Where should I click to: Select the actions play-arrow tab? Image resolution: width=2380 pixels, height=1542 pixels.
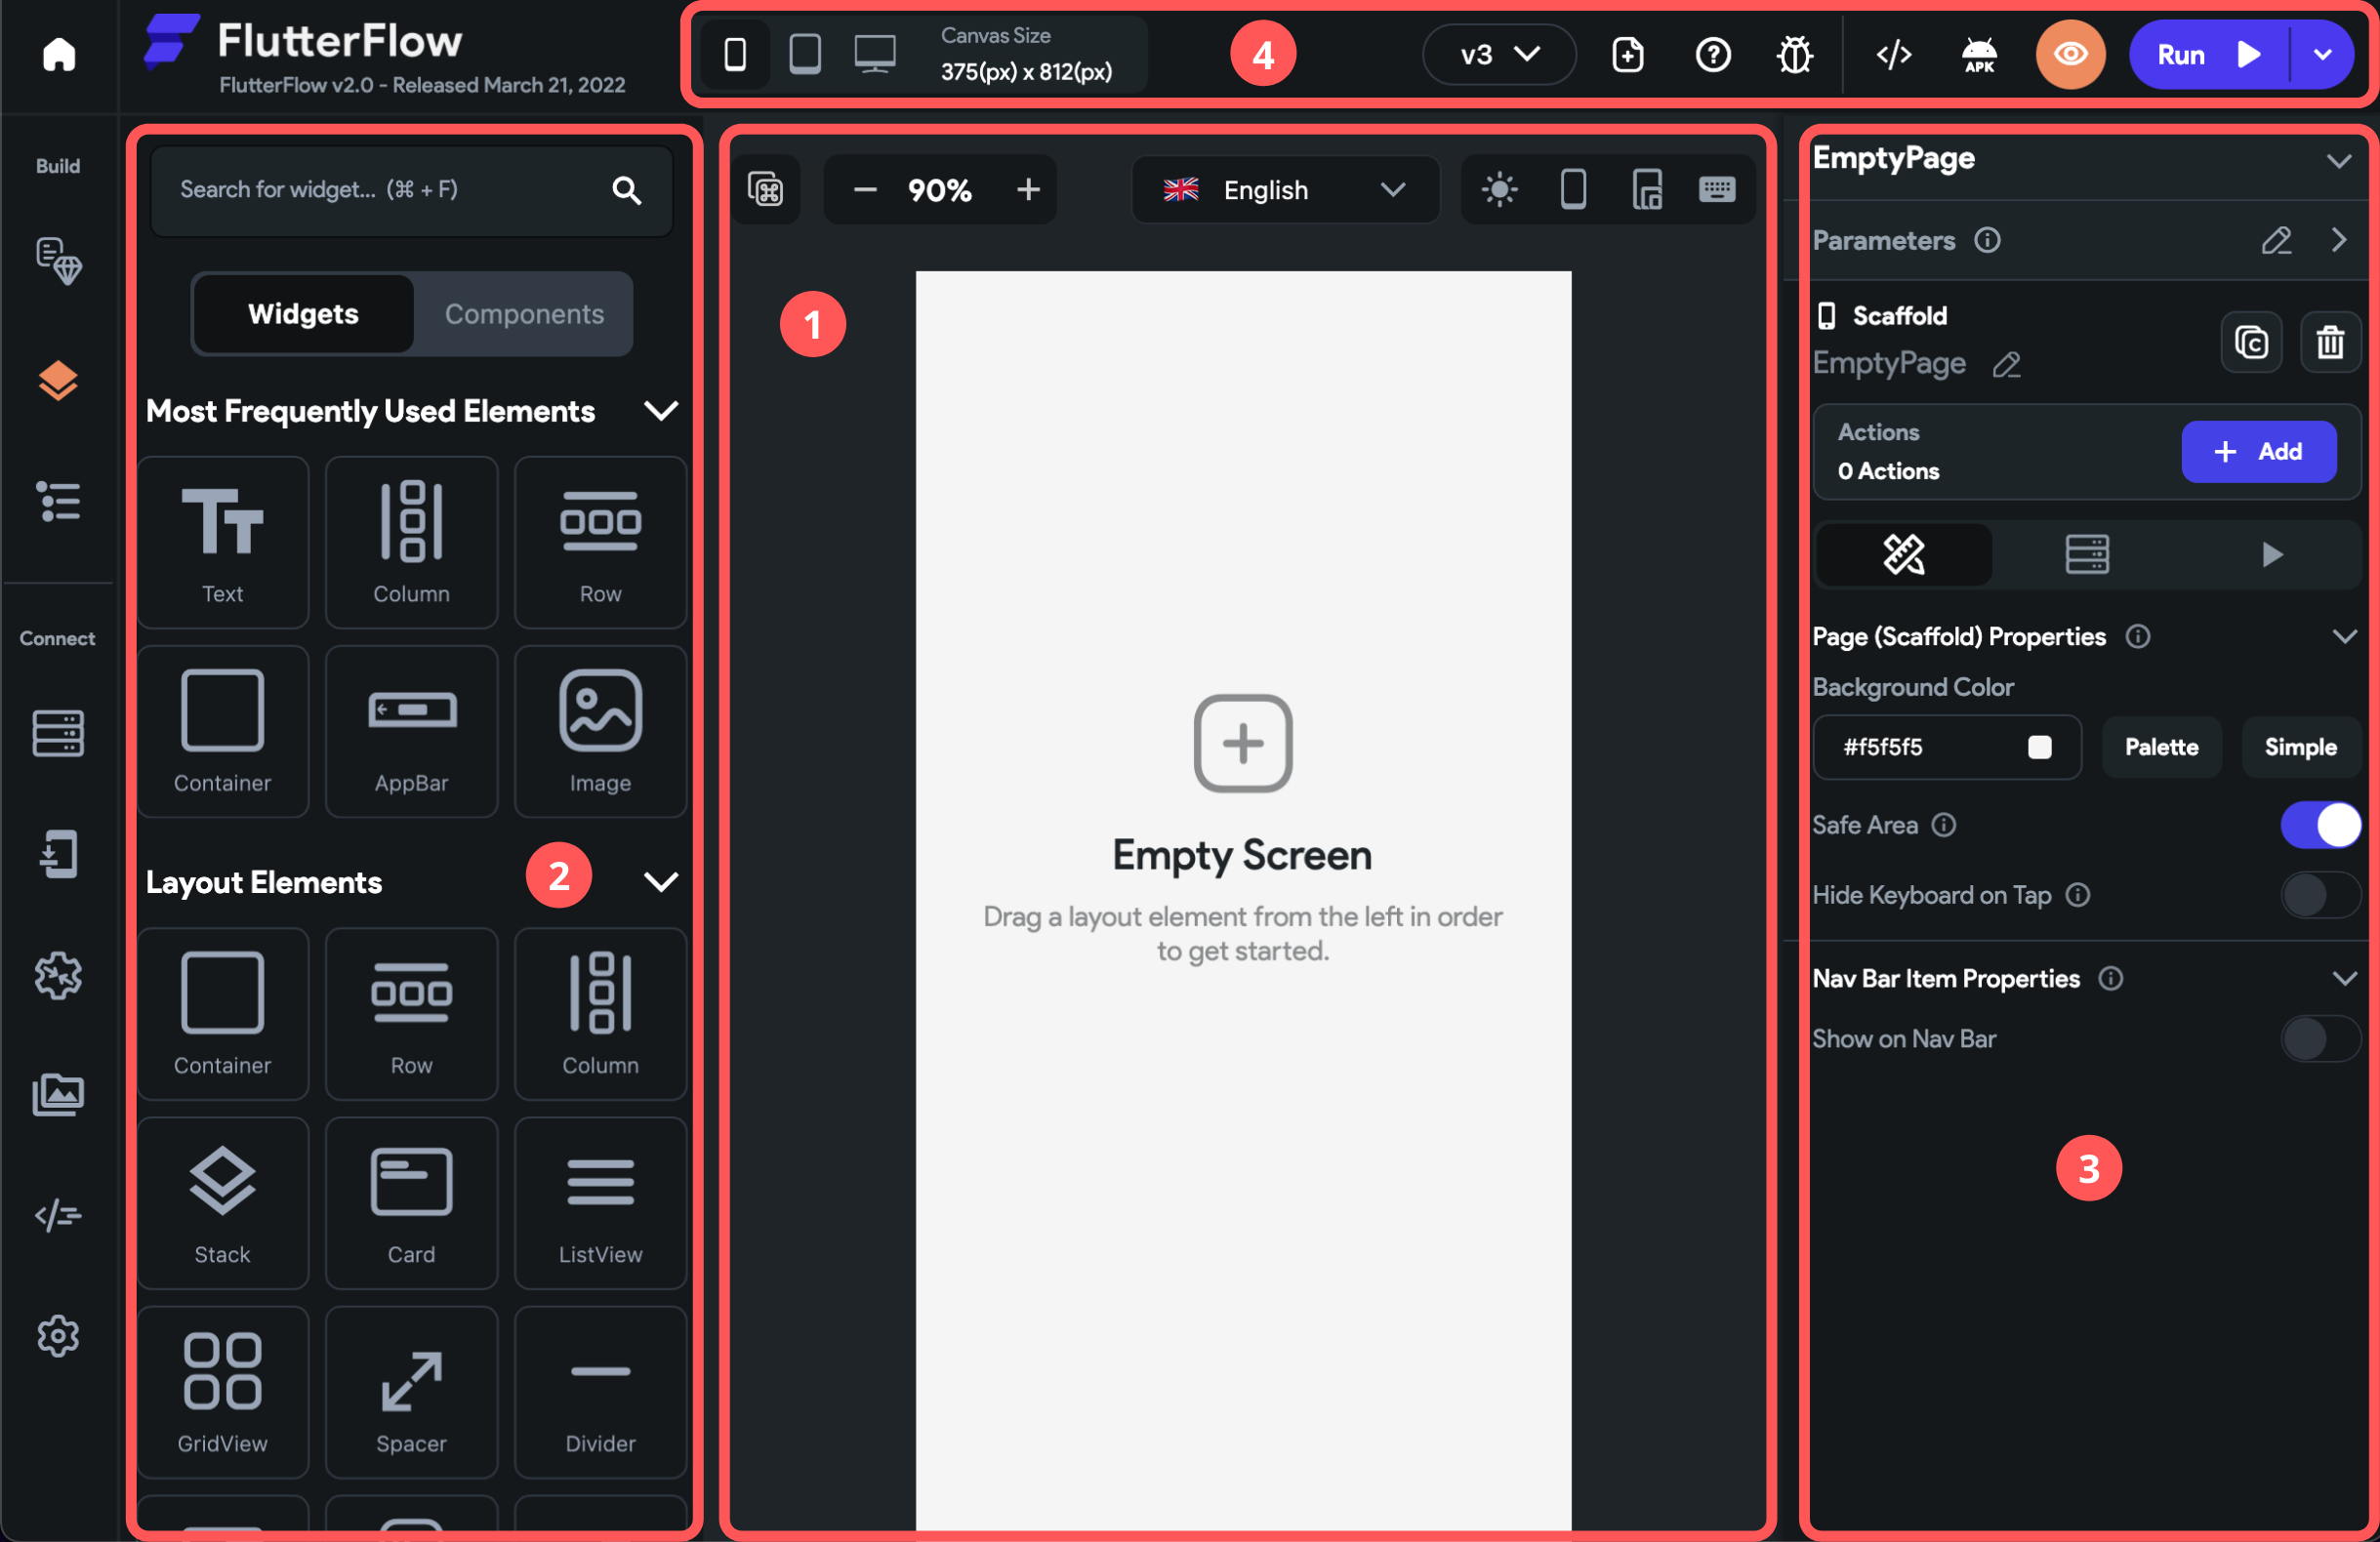(x=2271, y=554)
